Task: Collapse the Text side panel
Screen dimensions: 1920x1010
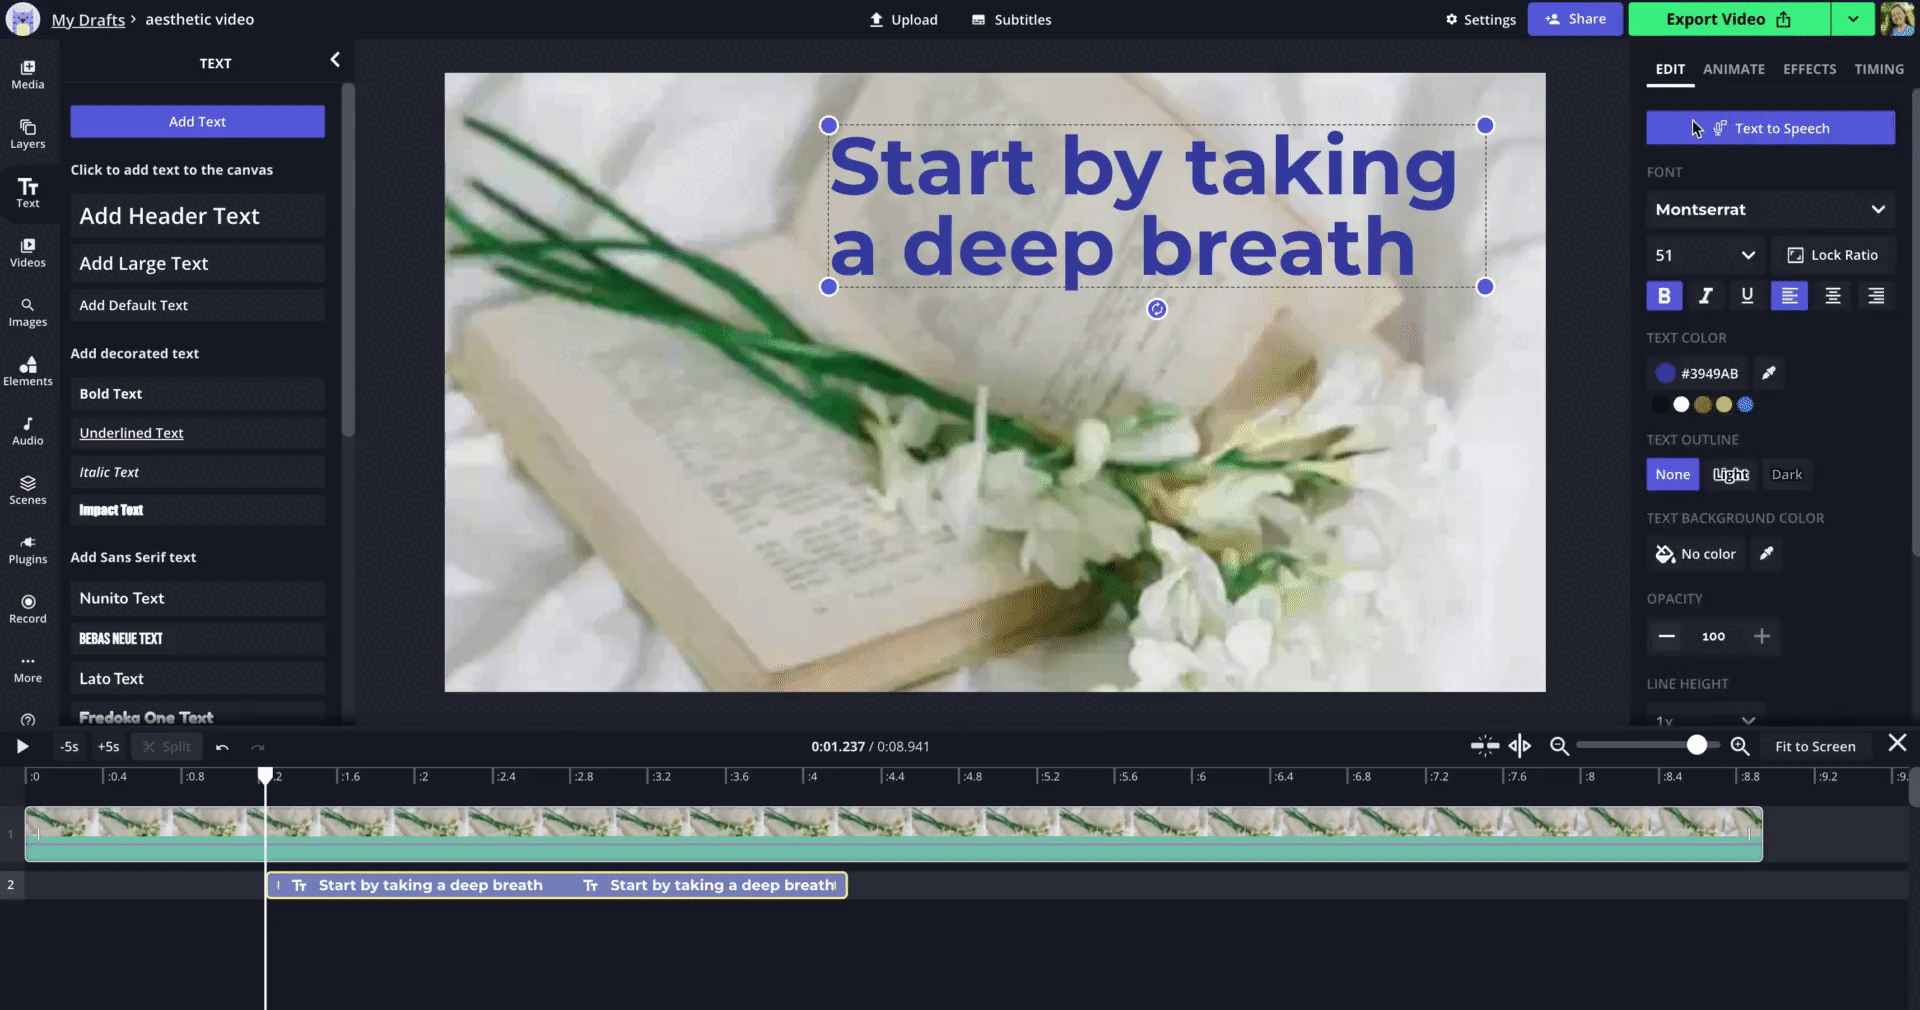Action: [335, 60]
